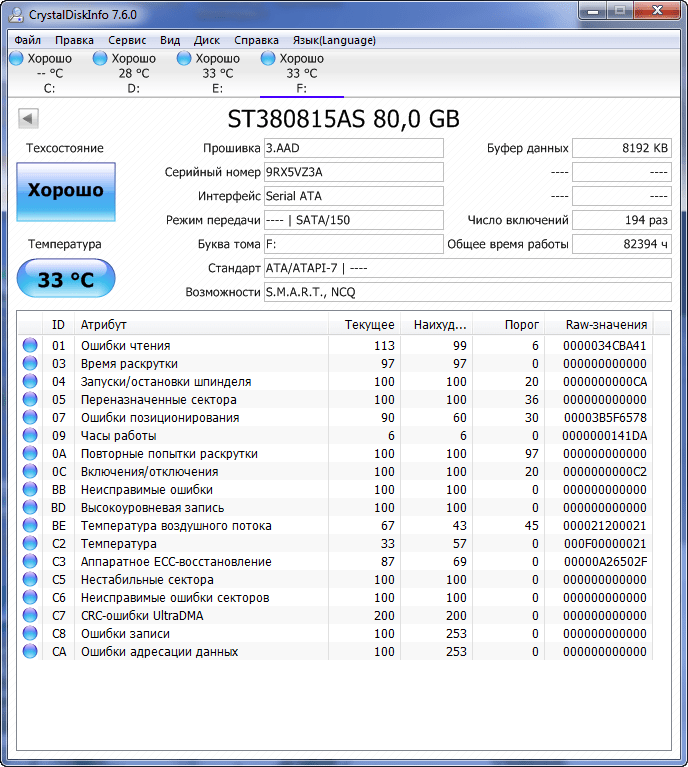
Task: Click status orb for Ошибки чтения row
Action: (30, 345)
